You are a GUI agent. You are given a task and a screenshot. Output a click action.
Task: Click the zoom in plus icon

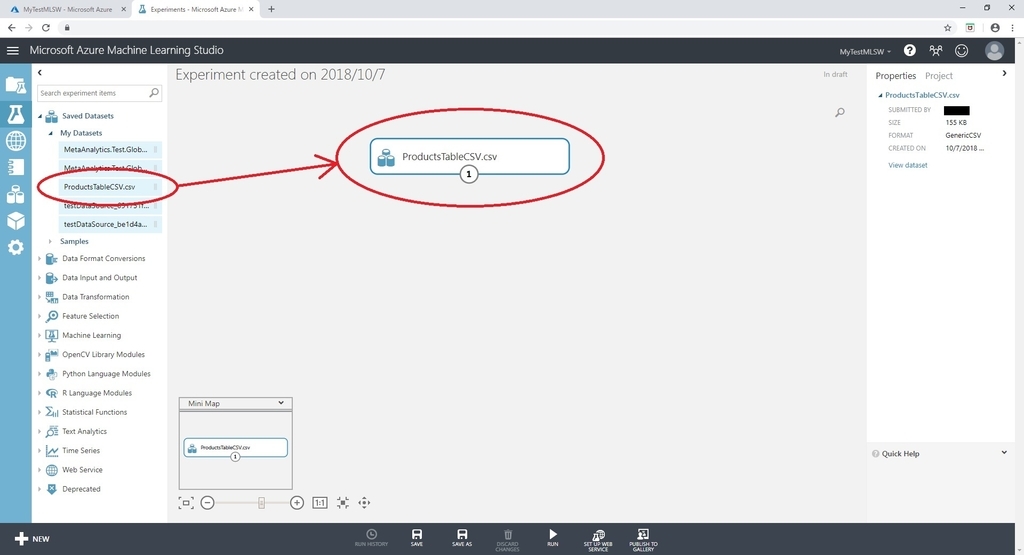click(x=296, y=503)
